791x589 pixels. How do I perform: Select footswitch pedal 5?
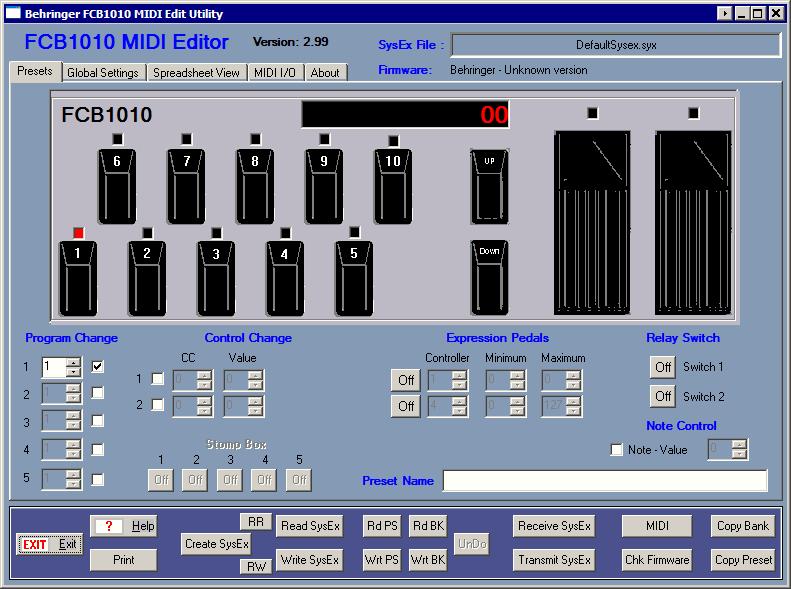[354, 278]
